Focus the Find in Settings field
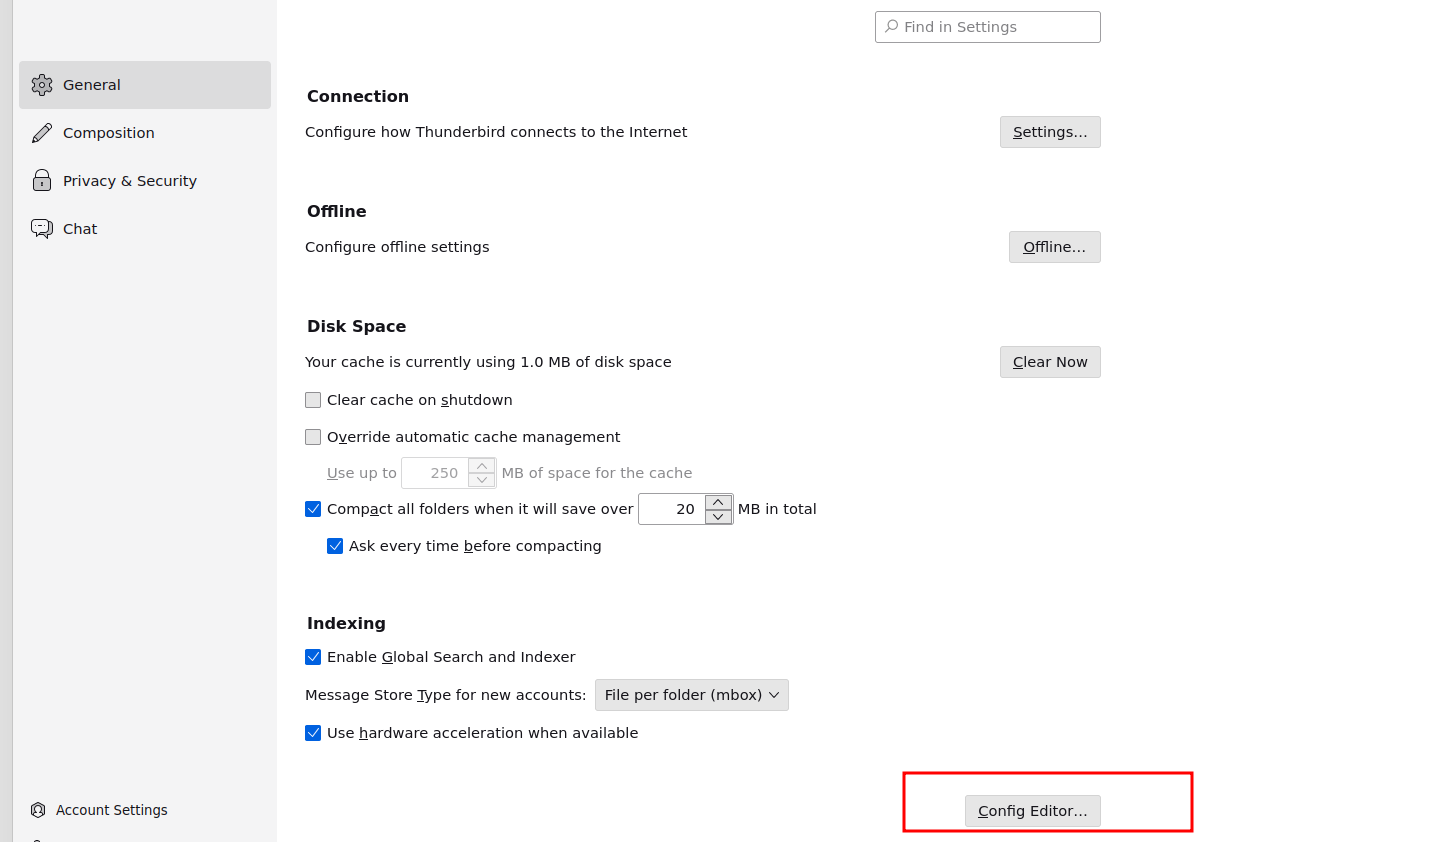The image size is (1450, 842). pos(995,27)
